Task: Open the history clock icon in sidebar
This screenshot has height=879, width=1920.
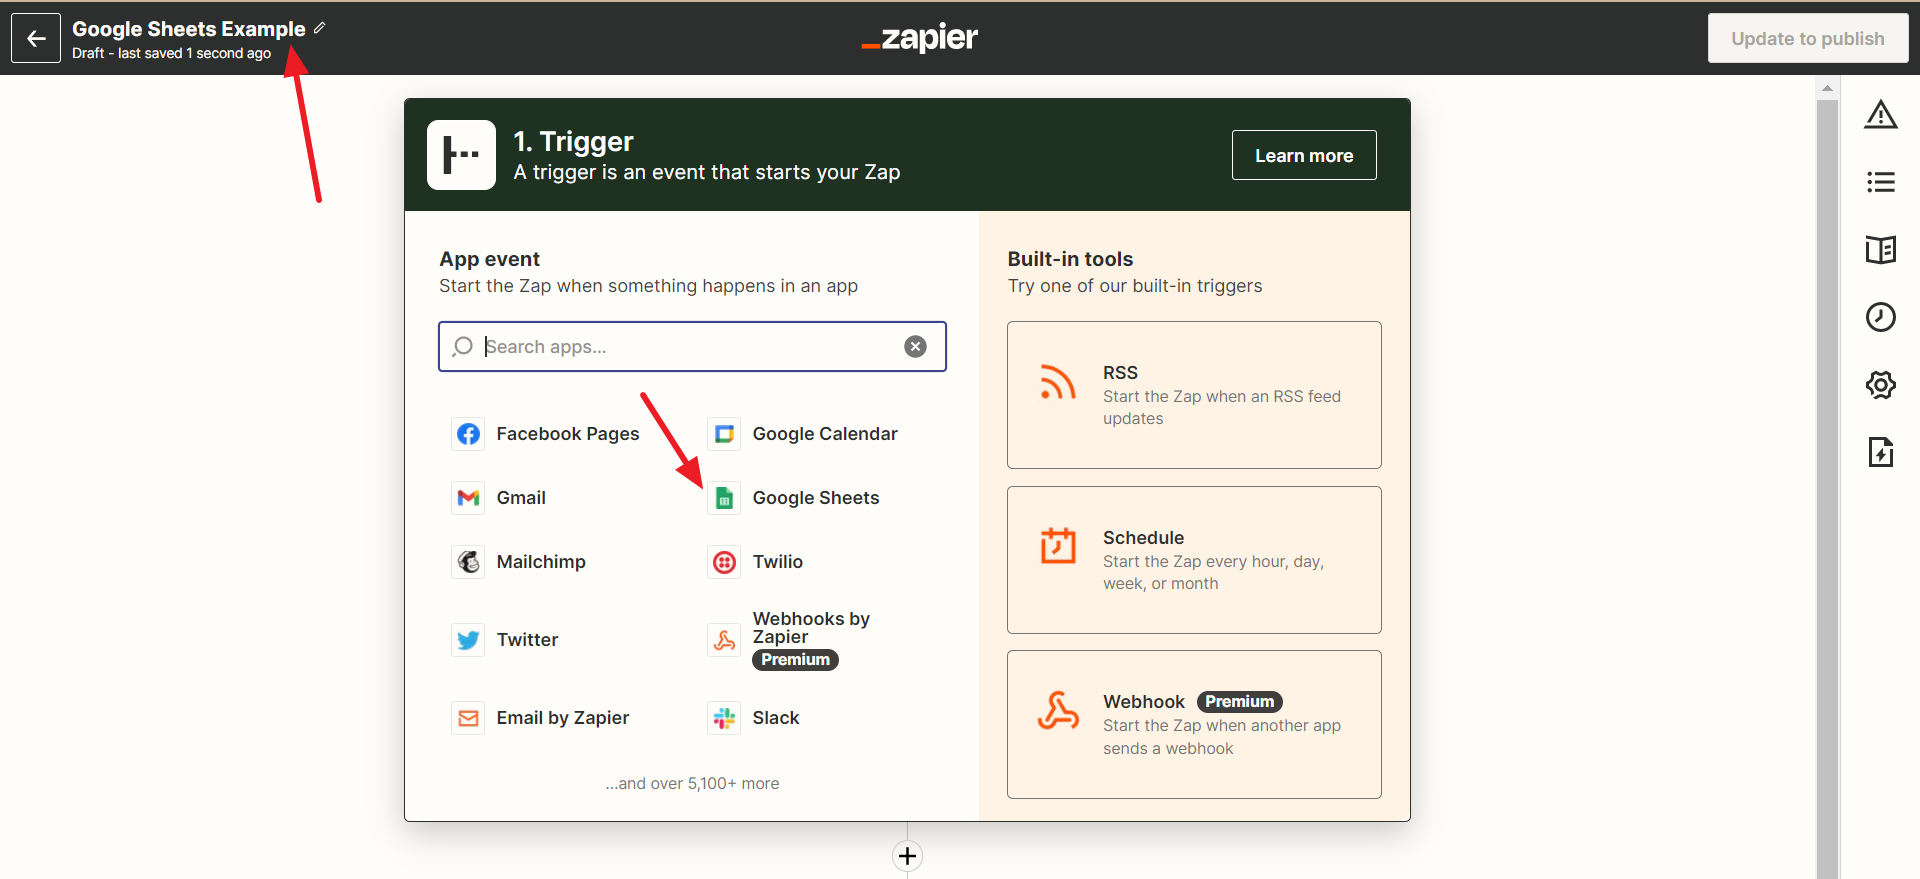Action: [x=1880, y=317]
